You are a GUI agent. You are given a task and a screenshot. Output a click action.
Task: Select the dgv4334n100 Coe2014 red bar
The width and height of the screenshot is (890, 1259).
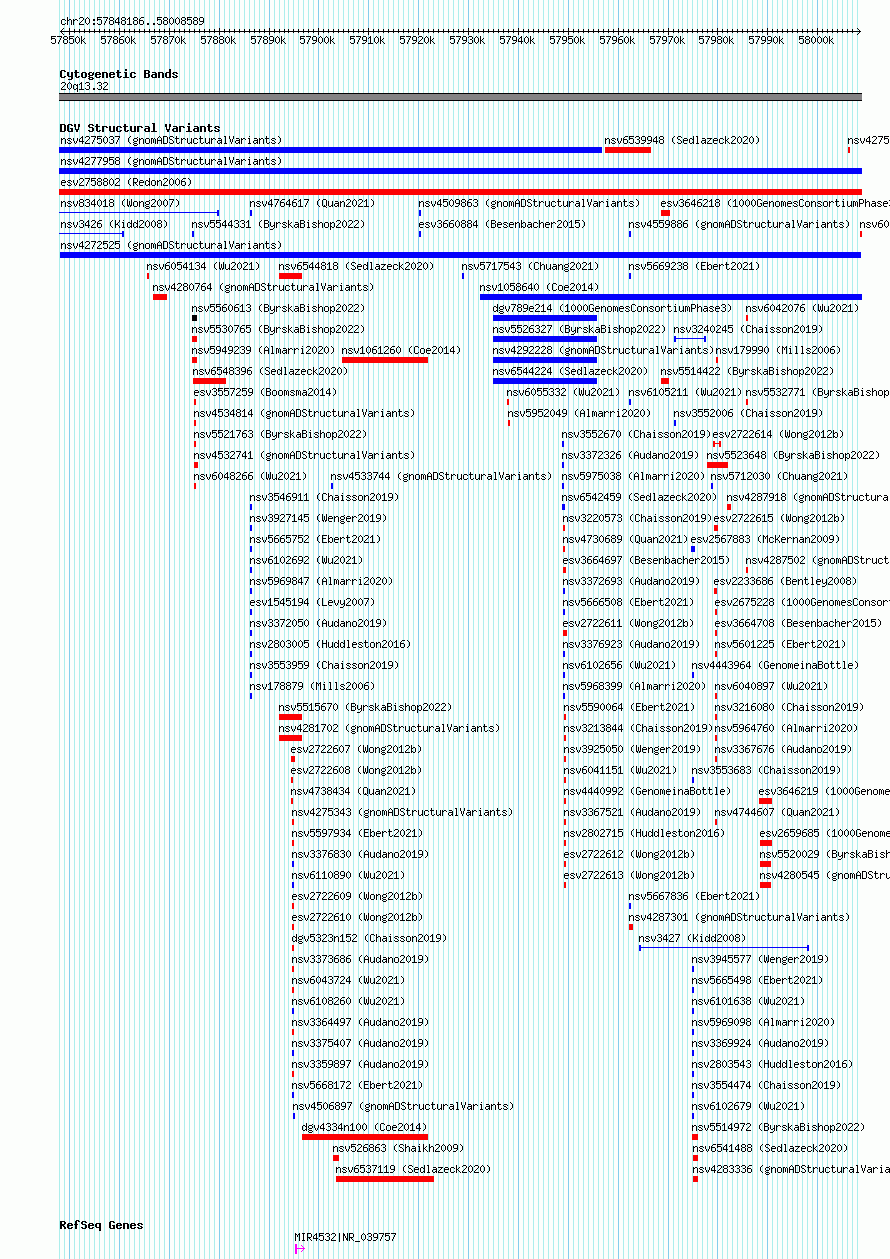click(x=365, y=1137)
